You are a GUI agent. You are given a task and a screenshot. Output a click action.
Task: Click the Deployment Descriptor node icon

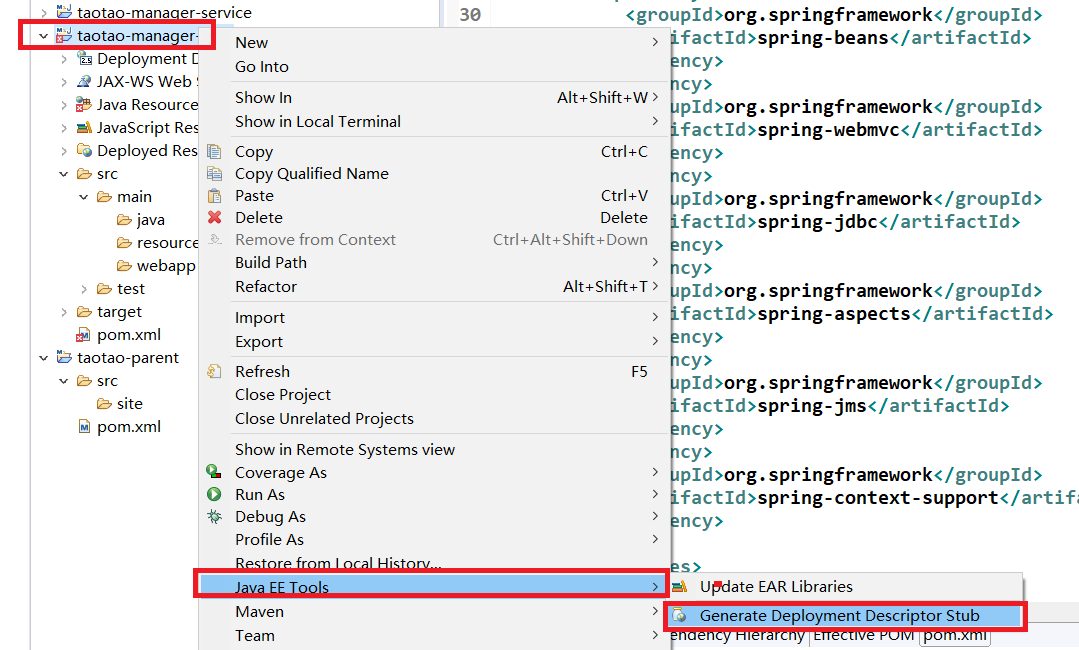click(85, 59)
